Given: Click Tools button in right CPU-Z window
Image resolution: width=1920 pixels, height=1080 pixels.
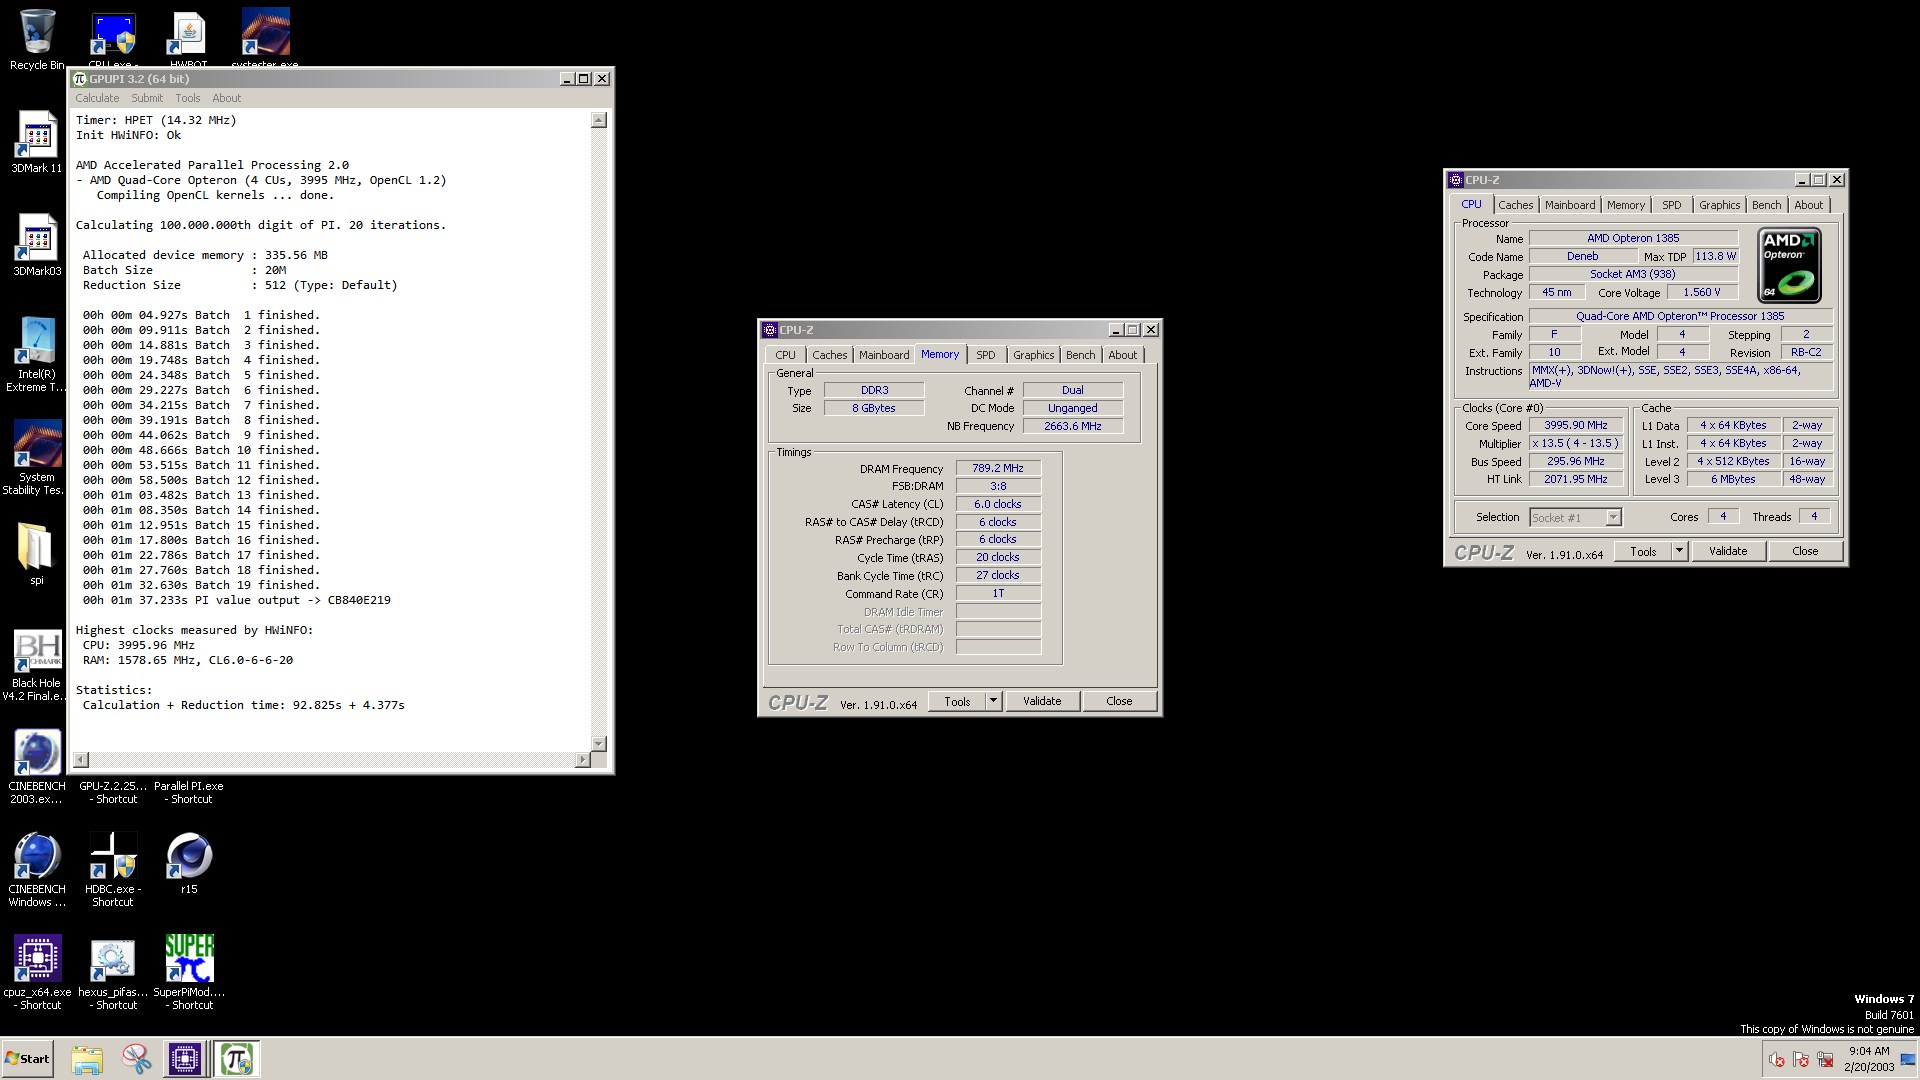Looking at the screenshot, I should 1643,552.
